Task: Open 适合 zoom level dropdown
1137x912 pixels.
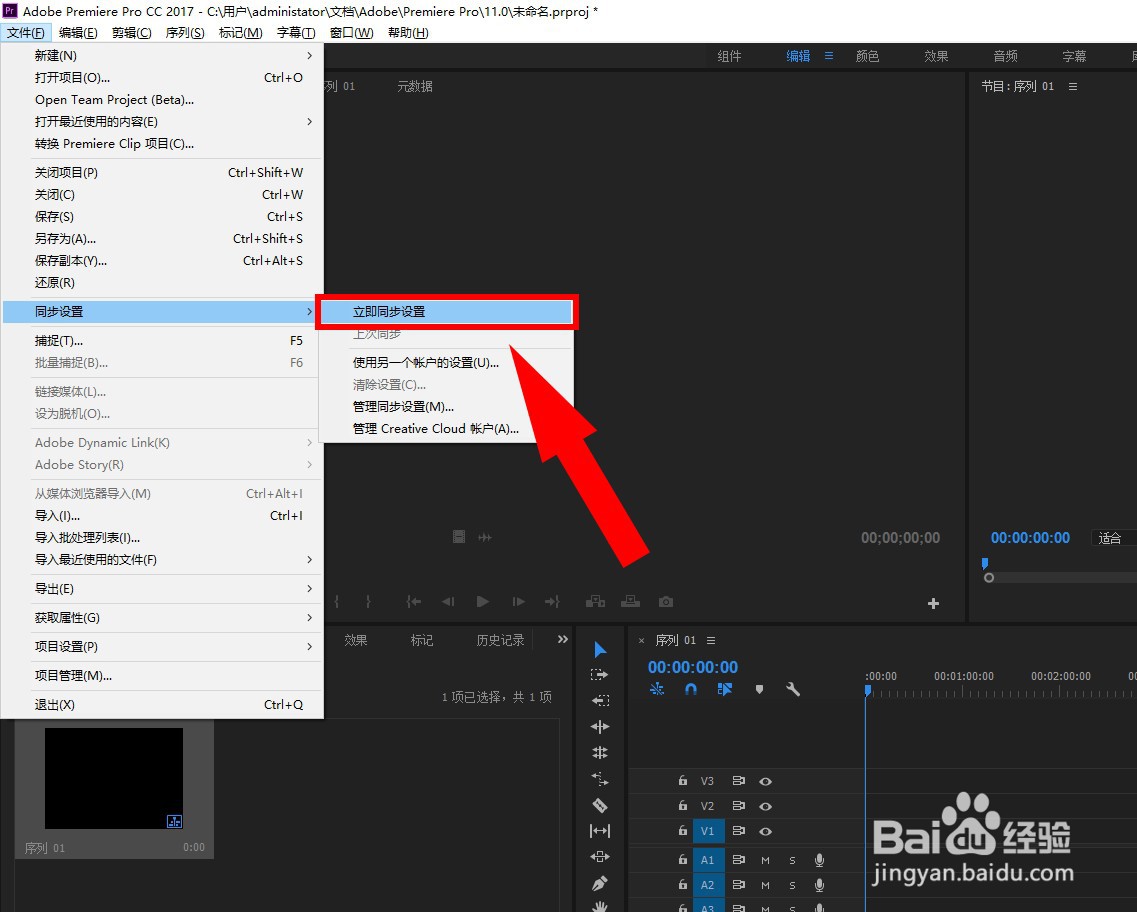Action: point(1114,538)
